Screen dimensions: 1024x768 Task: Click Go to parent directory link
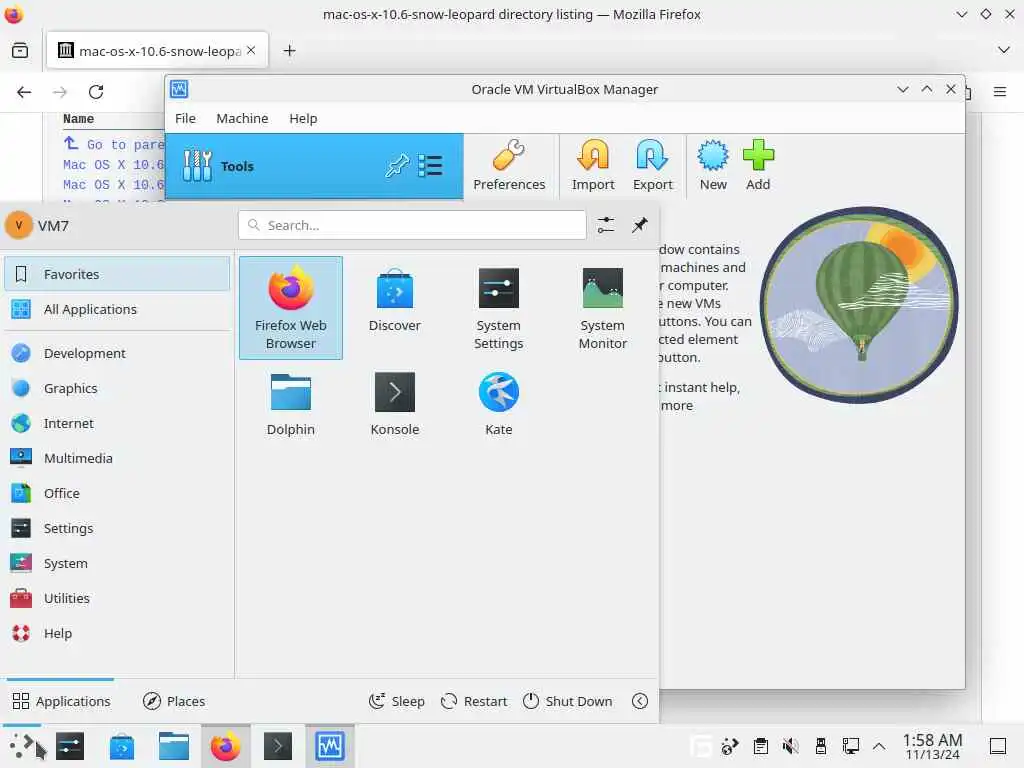point(114,144)
